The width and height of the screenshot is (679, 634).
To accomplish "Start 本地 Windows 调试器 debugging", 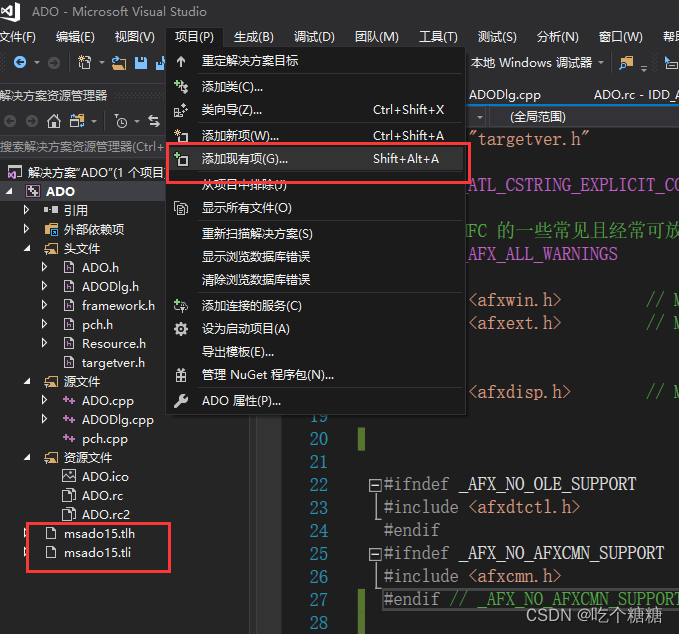I will tap(531, 63).
